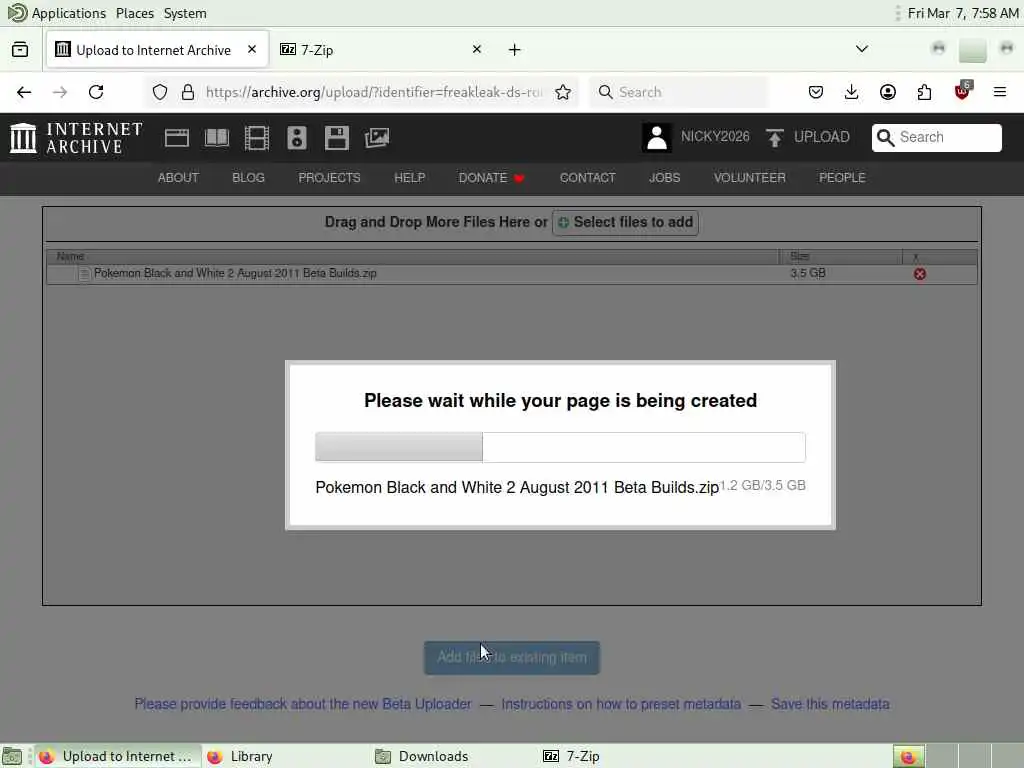This screenshot has width=1024, height=768.
Task: Click the Add files to existing item button
Action: pos(512,658)
